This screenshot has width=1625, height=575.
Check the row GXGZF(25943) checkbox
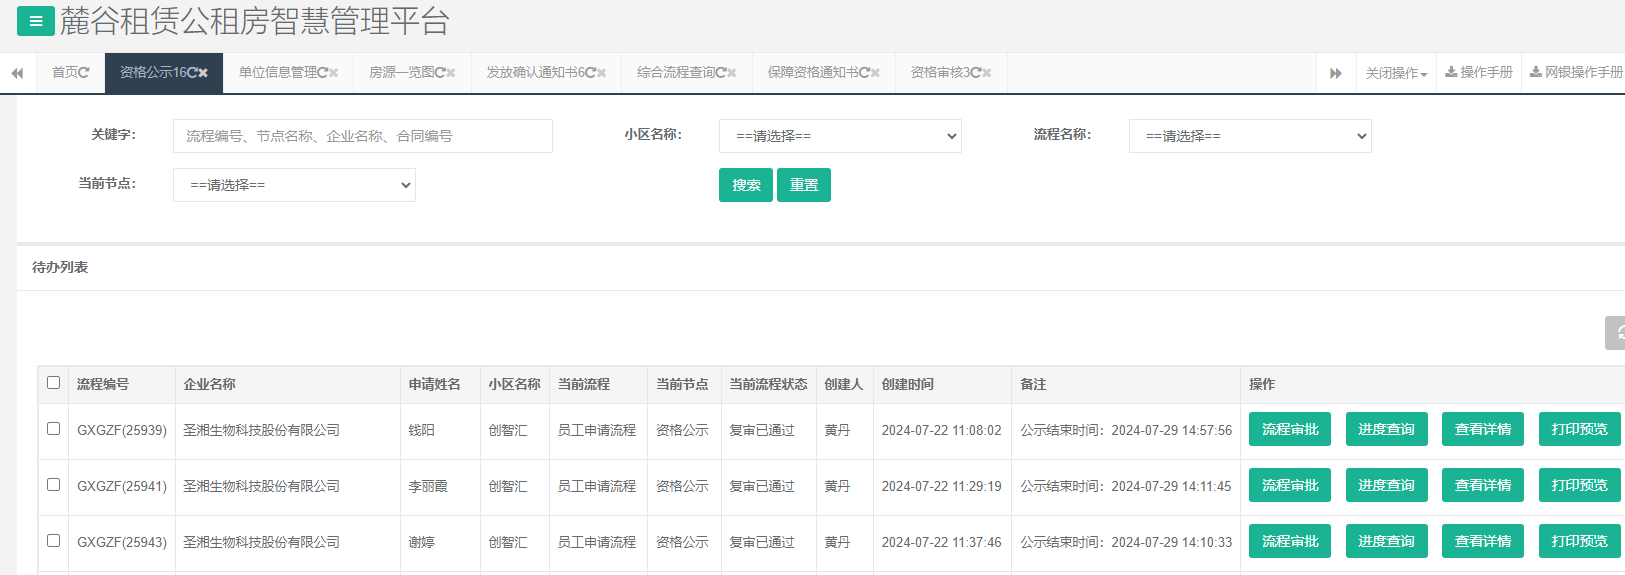pyautogui.click(x=54, y=541)
